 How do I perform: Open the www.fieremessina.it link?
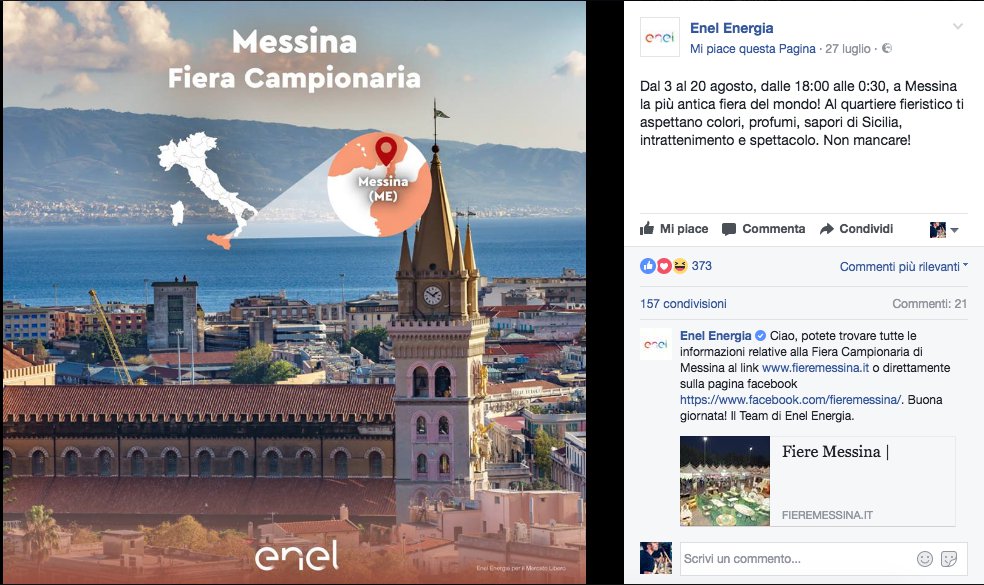tap(815, 368)
